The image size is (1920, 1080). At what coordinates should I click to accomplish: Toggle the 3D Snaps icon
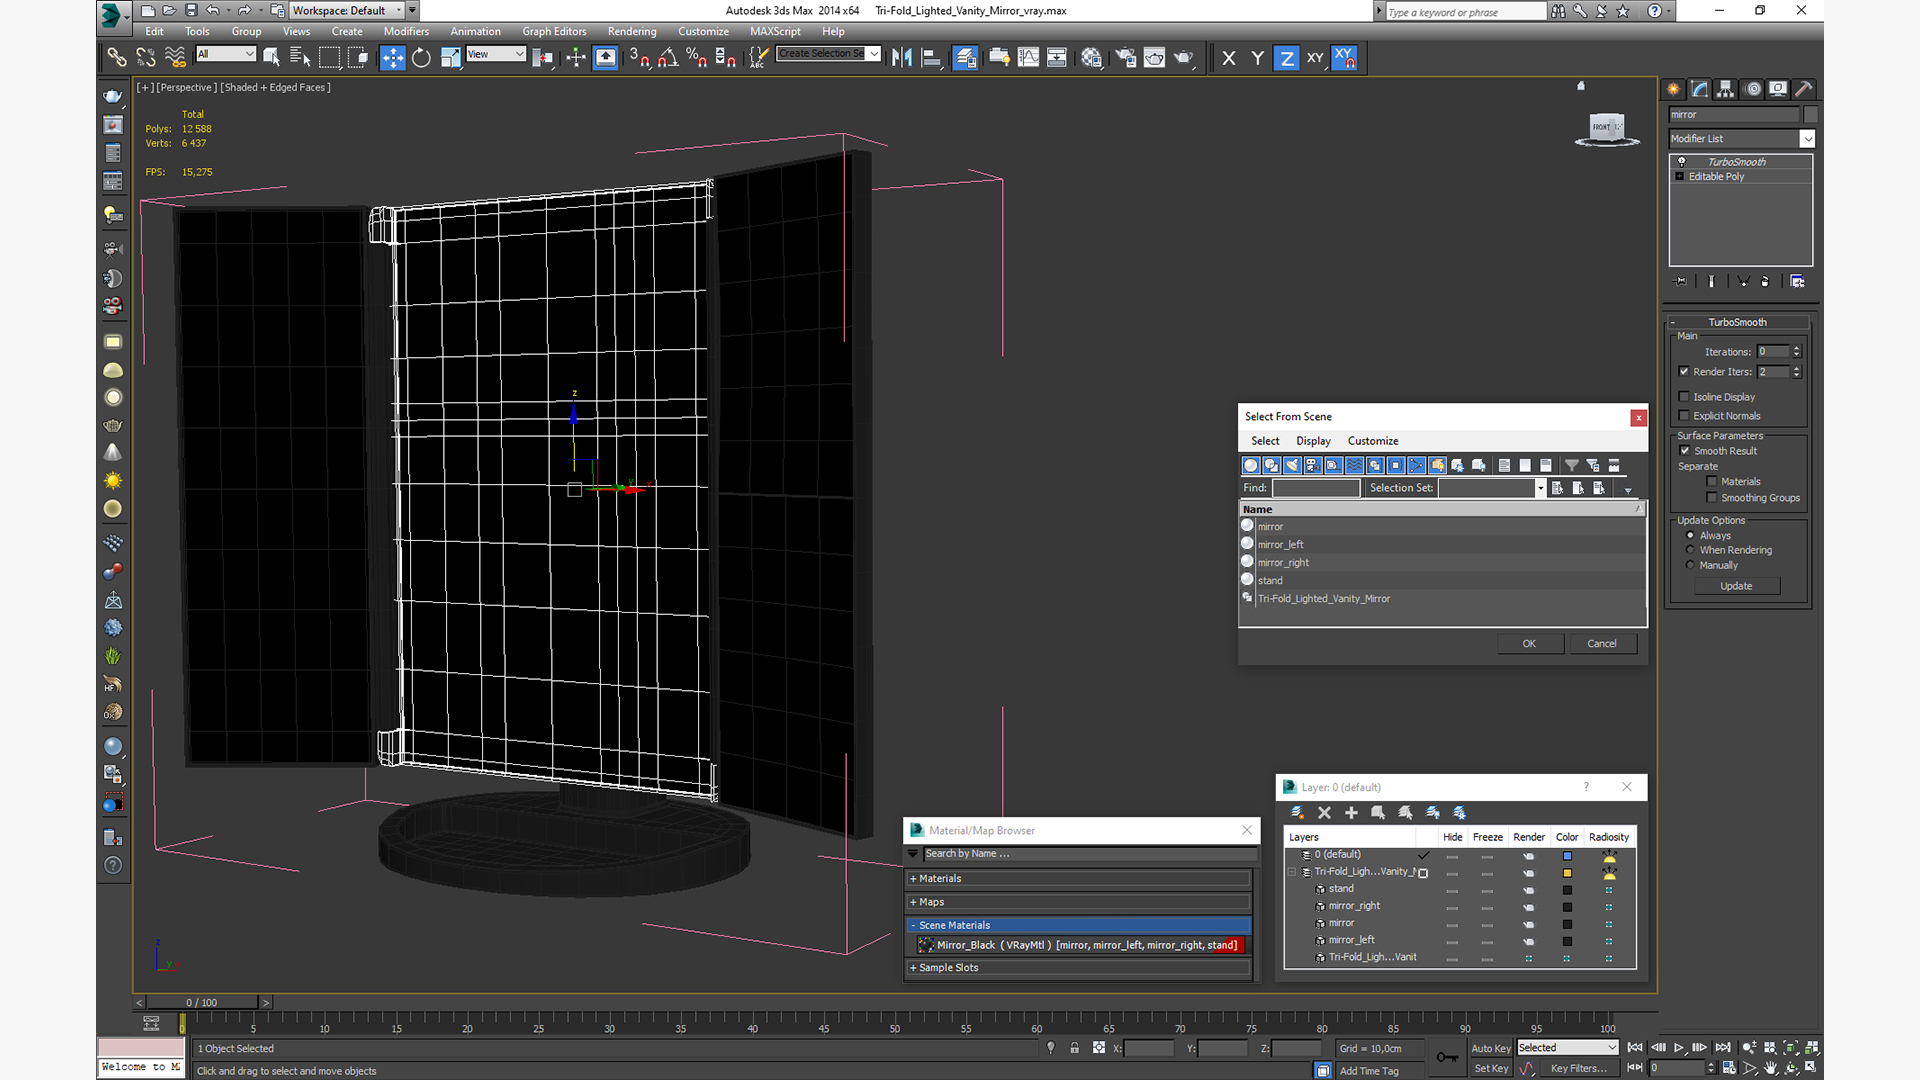639,58
